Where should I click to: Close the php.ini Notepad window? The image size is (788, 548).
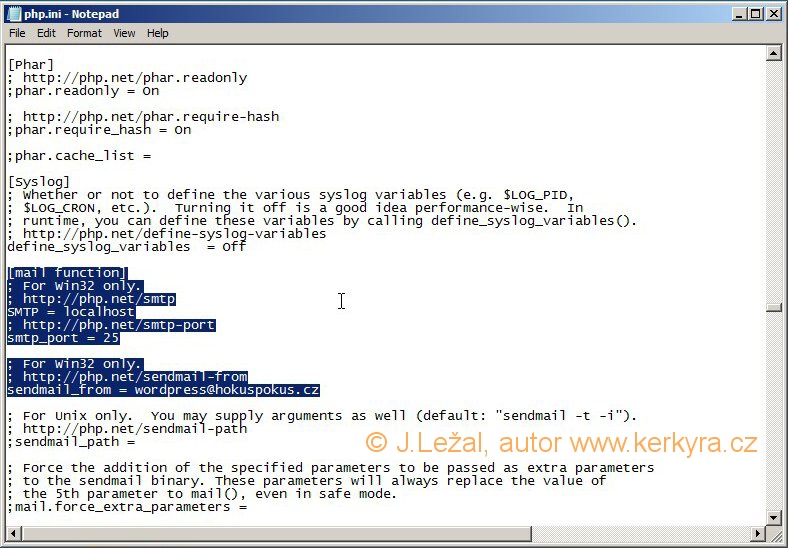[x=773, y=14]
